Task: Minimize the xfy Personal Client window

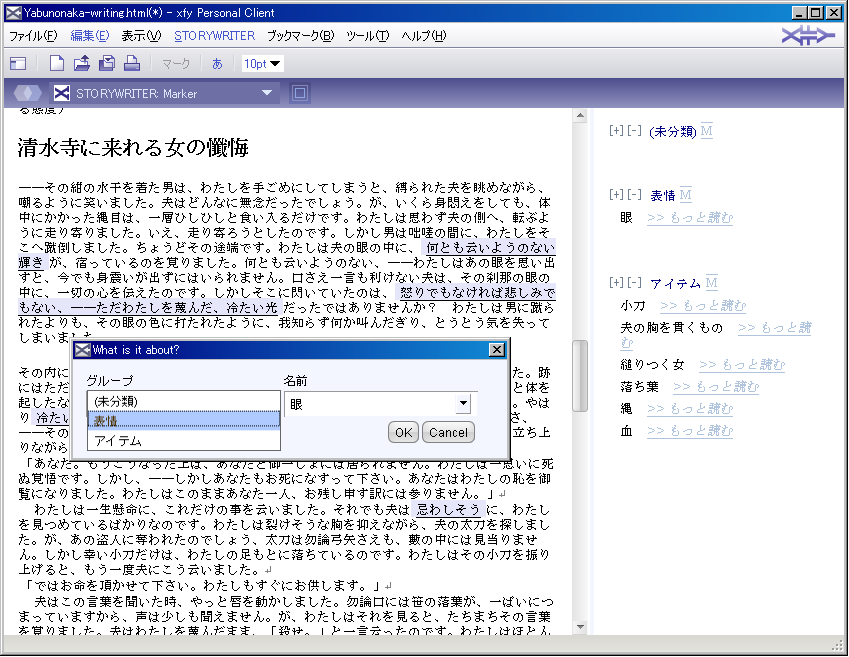Action: coord(800,12)
